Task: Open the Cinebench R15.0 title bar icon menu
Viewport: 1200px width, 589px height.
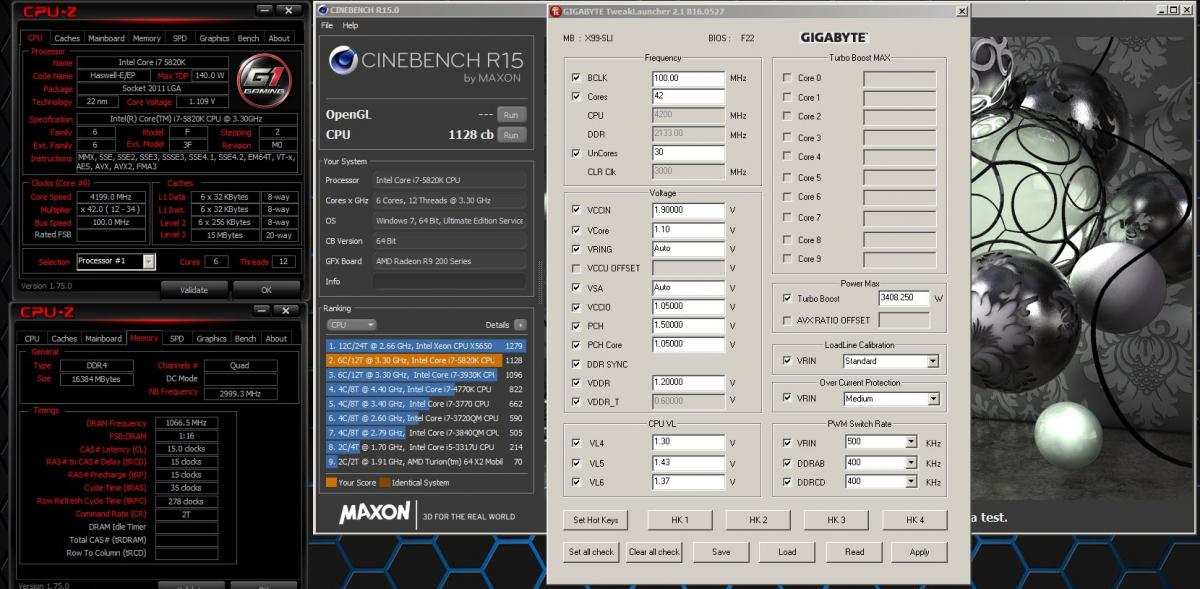Action: pos(321,10)
